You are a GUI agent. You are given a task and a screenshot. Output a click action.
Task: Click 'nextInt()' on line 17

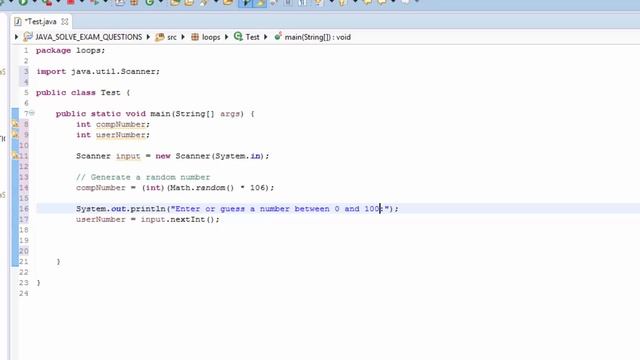pos(192,220)
